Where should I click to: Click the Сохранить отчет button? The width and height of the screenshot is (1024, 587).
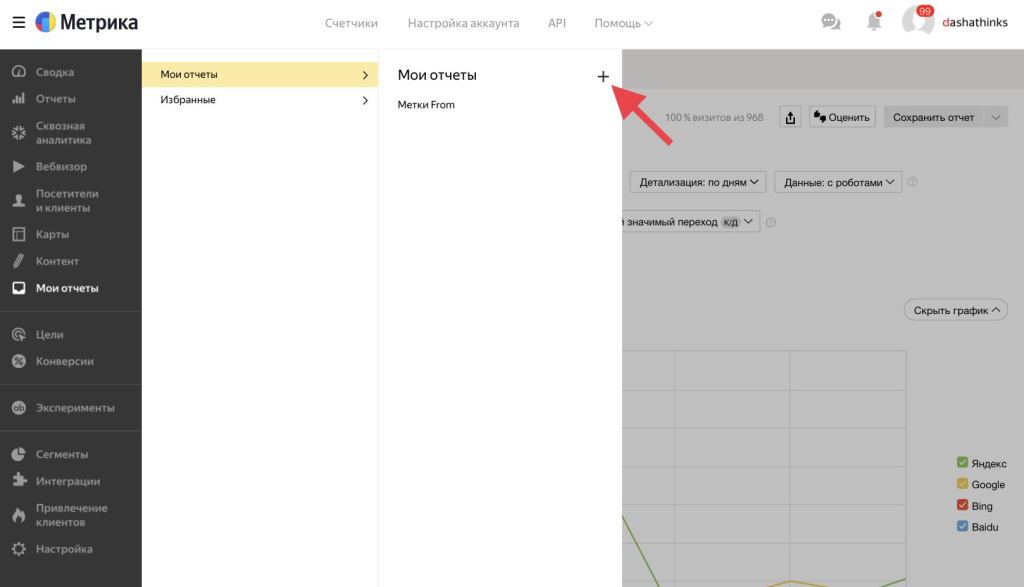coord(933,118)
